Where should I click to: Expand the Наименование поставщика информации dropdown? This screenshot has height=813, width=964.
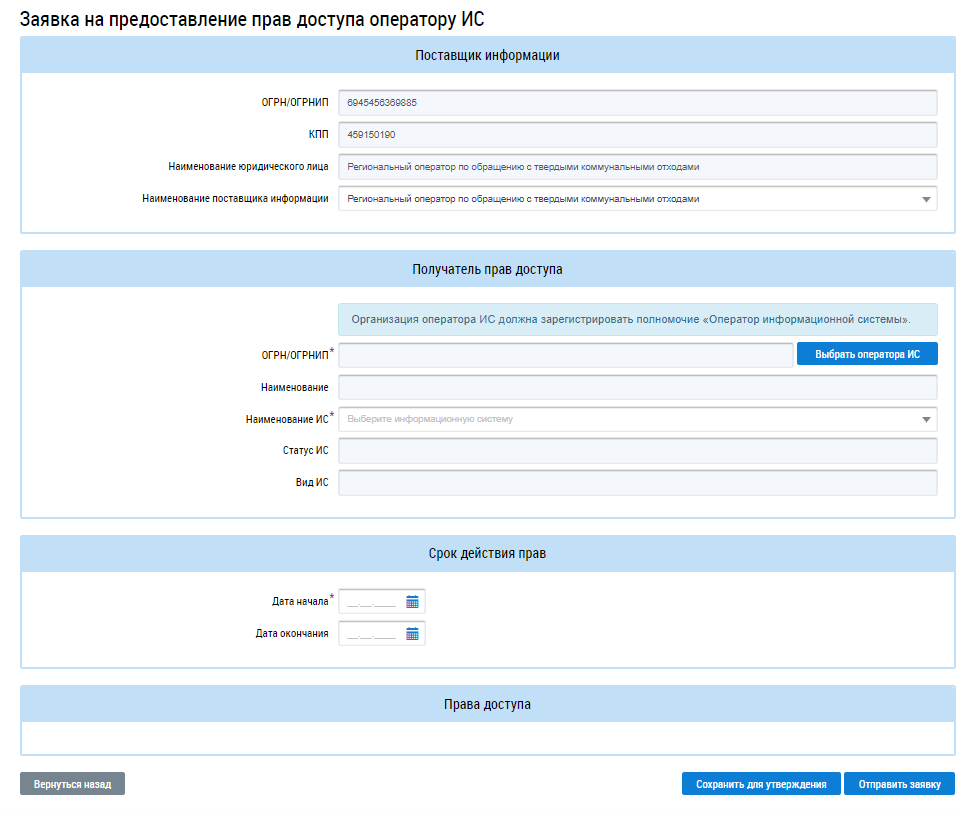tap(925, 199)
